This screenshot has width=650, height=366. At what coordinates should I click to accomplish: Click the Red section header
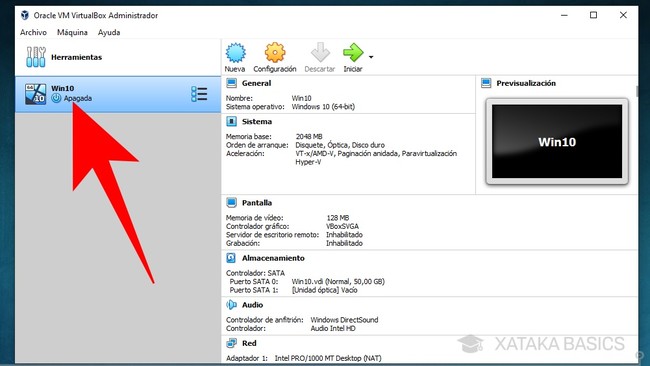pos(249,343)
